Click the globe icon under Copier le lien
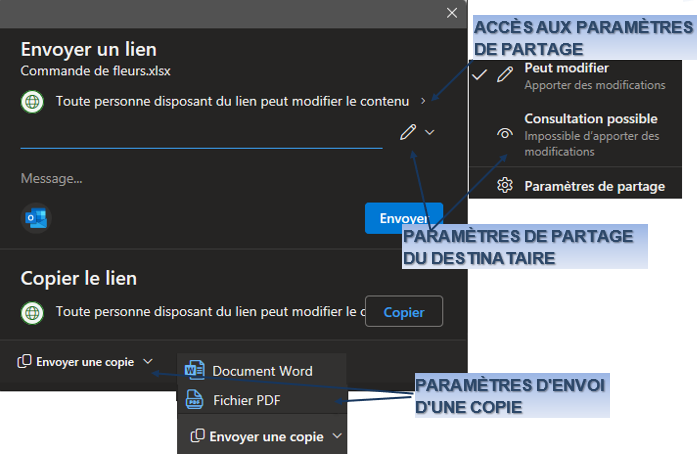This screenshot has height=455, width=697. pos(33,312)
